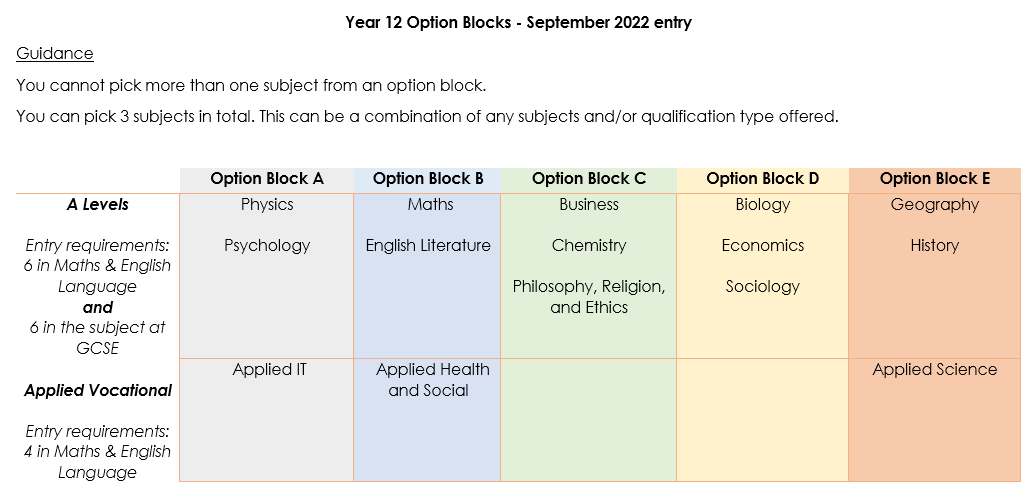Screen dimensions: 1035x492
Task: Click Applied IT vocational subject
Action: pos(269,370)
